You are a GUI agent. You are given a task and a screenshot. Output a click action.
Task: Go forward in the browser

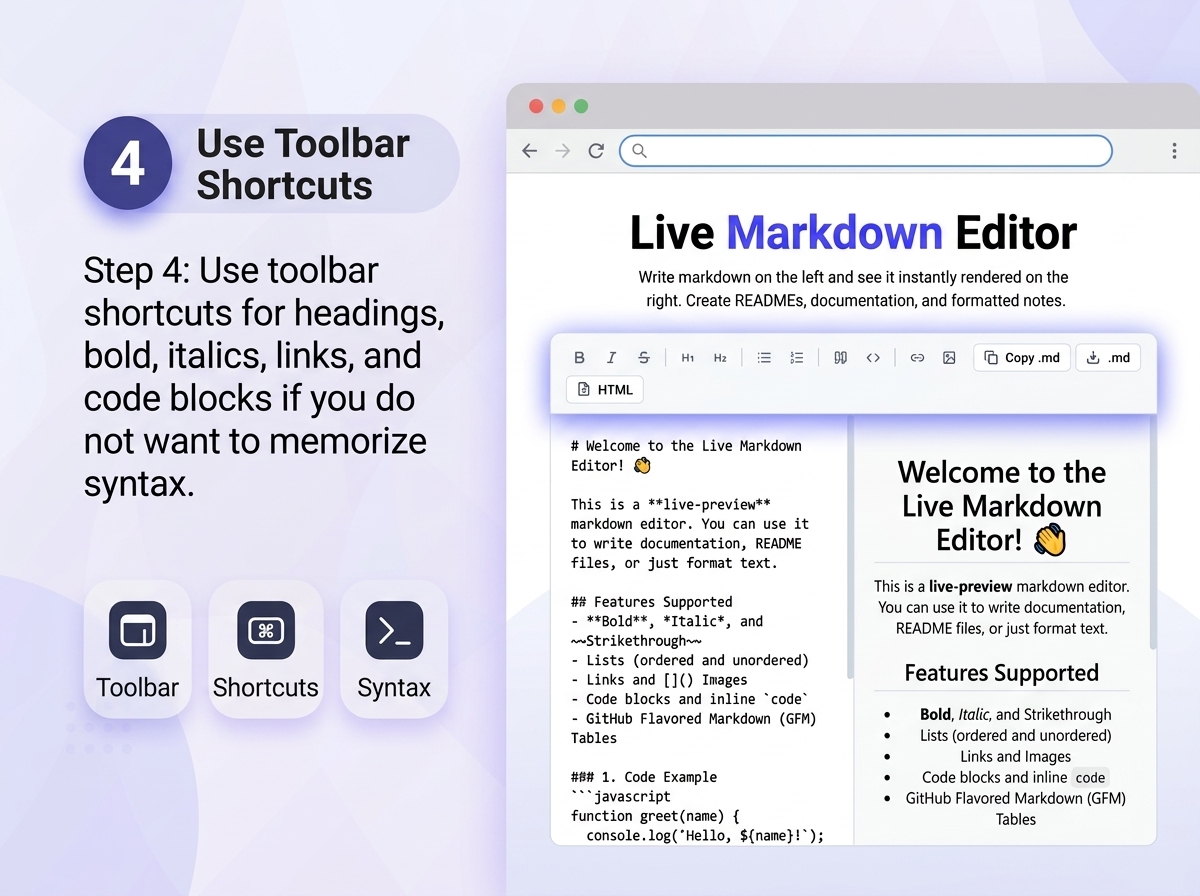pyautogui.click(x=563, y=151)
